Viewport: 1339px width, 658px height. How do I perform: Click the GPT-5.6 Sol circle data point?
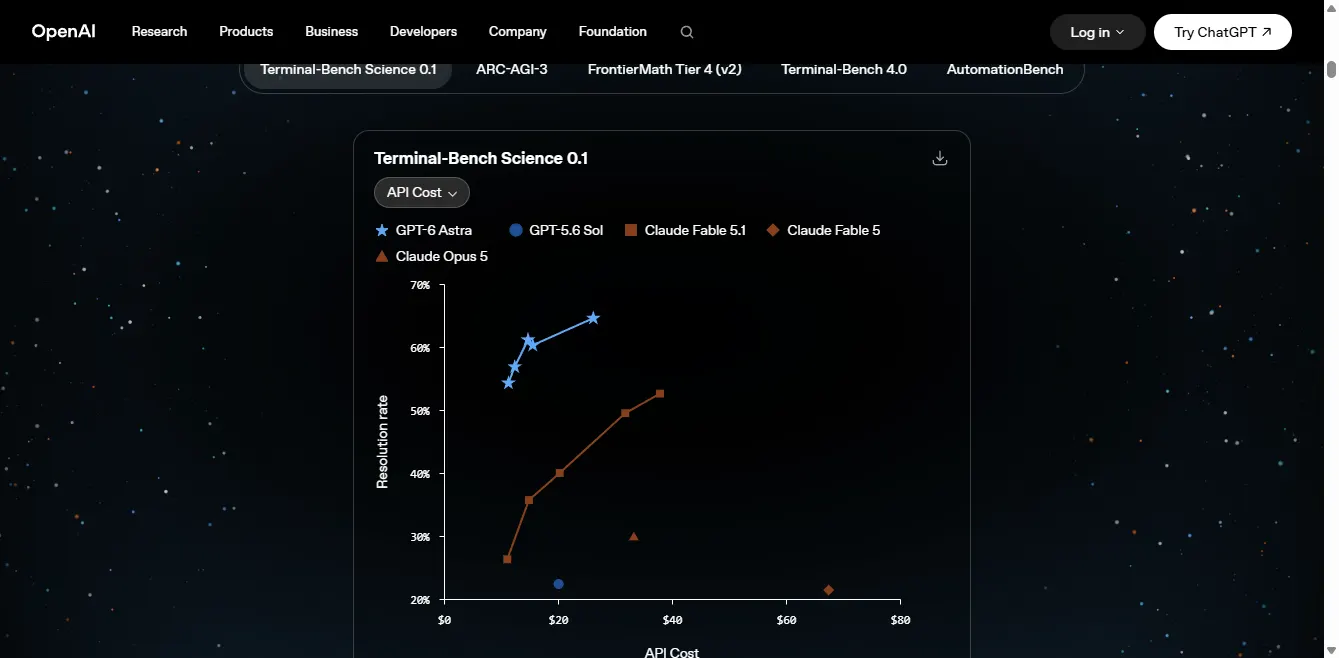559,584
